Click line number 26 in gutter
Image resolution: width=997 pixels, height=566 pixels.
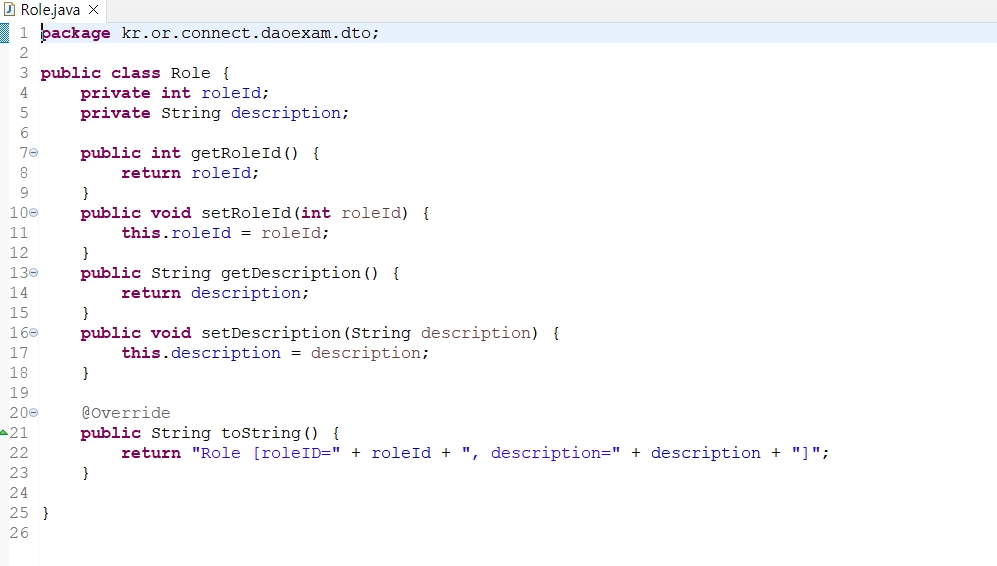click(19, 532)
